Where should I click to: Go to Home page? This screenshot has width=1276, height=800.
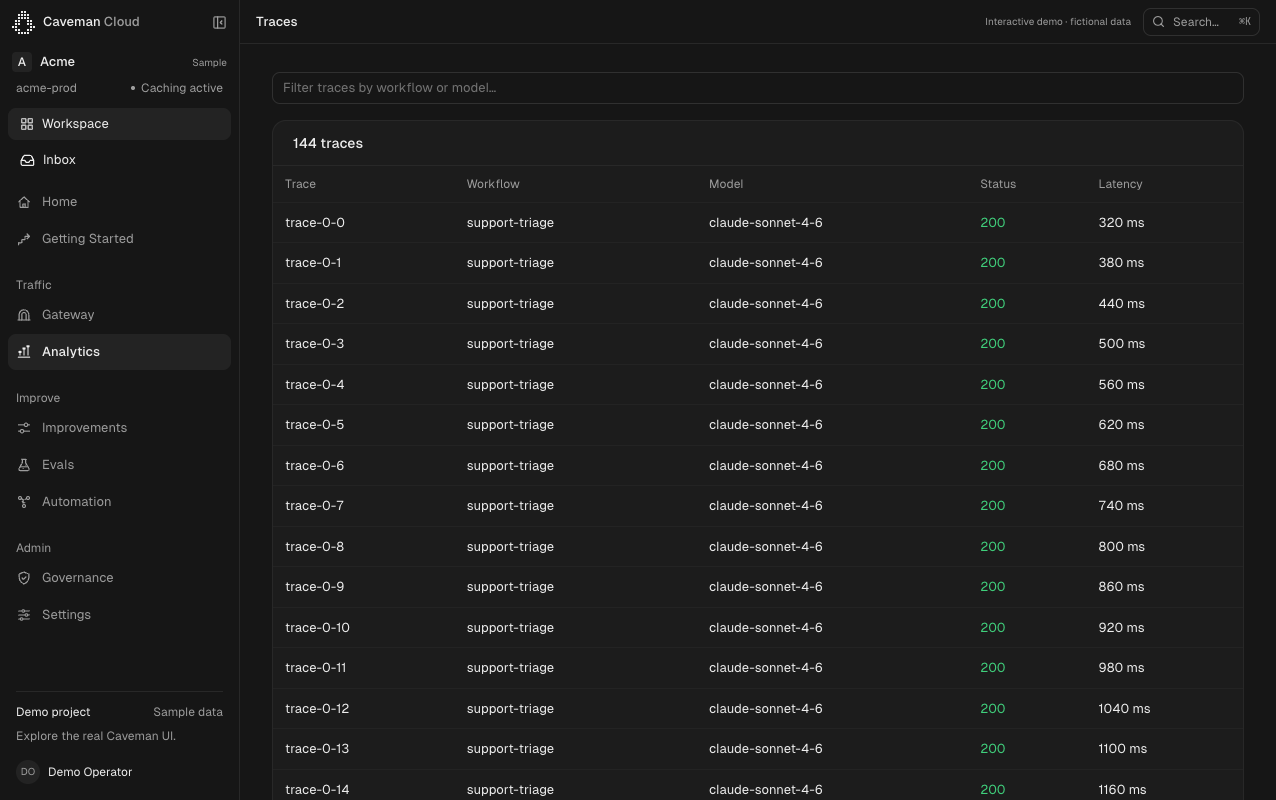coord(119,202)
